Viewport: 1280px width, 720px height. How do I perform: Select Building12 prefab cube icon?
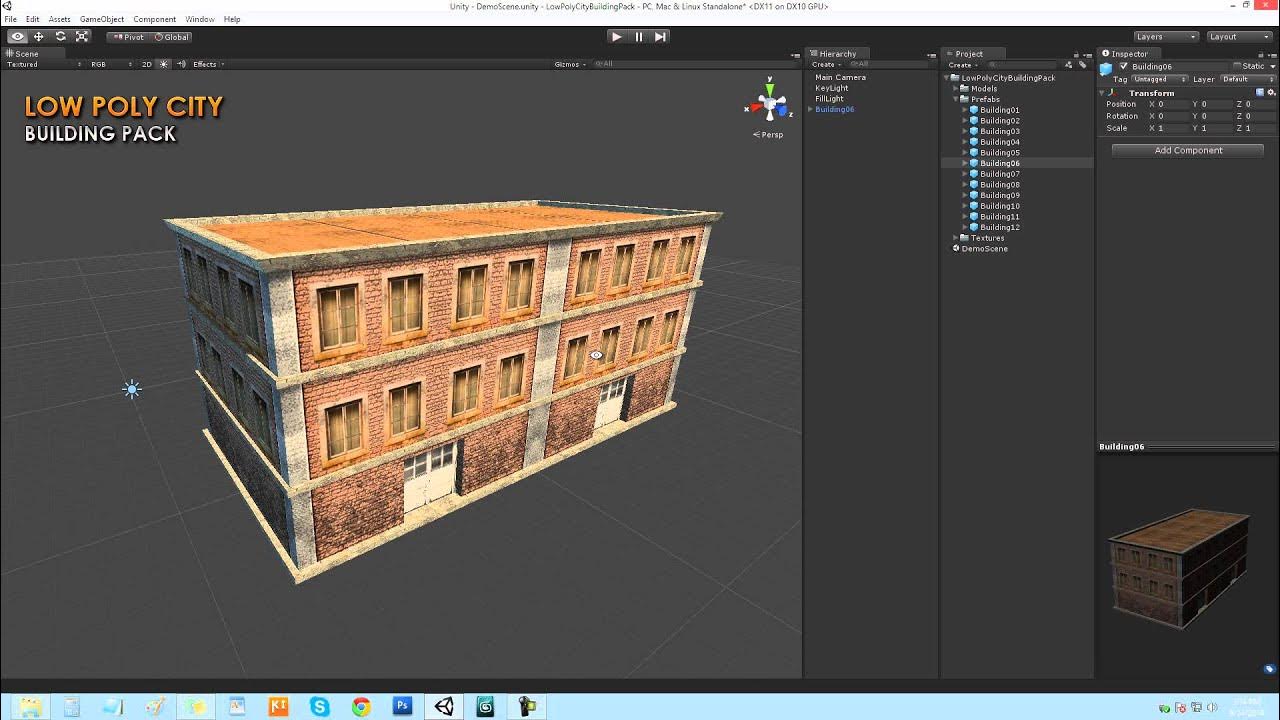pos(974,227)
